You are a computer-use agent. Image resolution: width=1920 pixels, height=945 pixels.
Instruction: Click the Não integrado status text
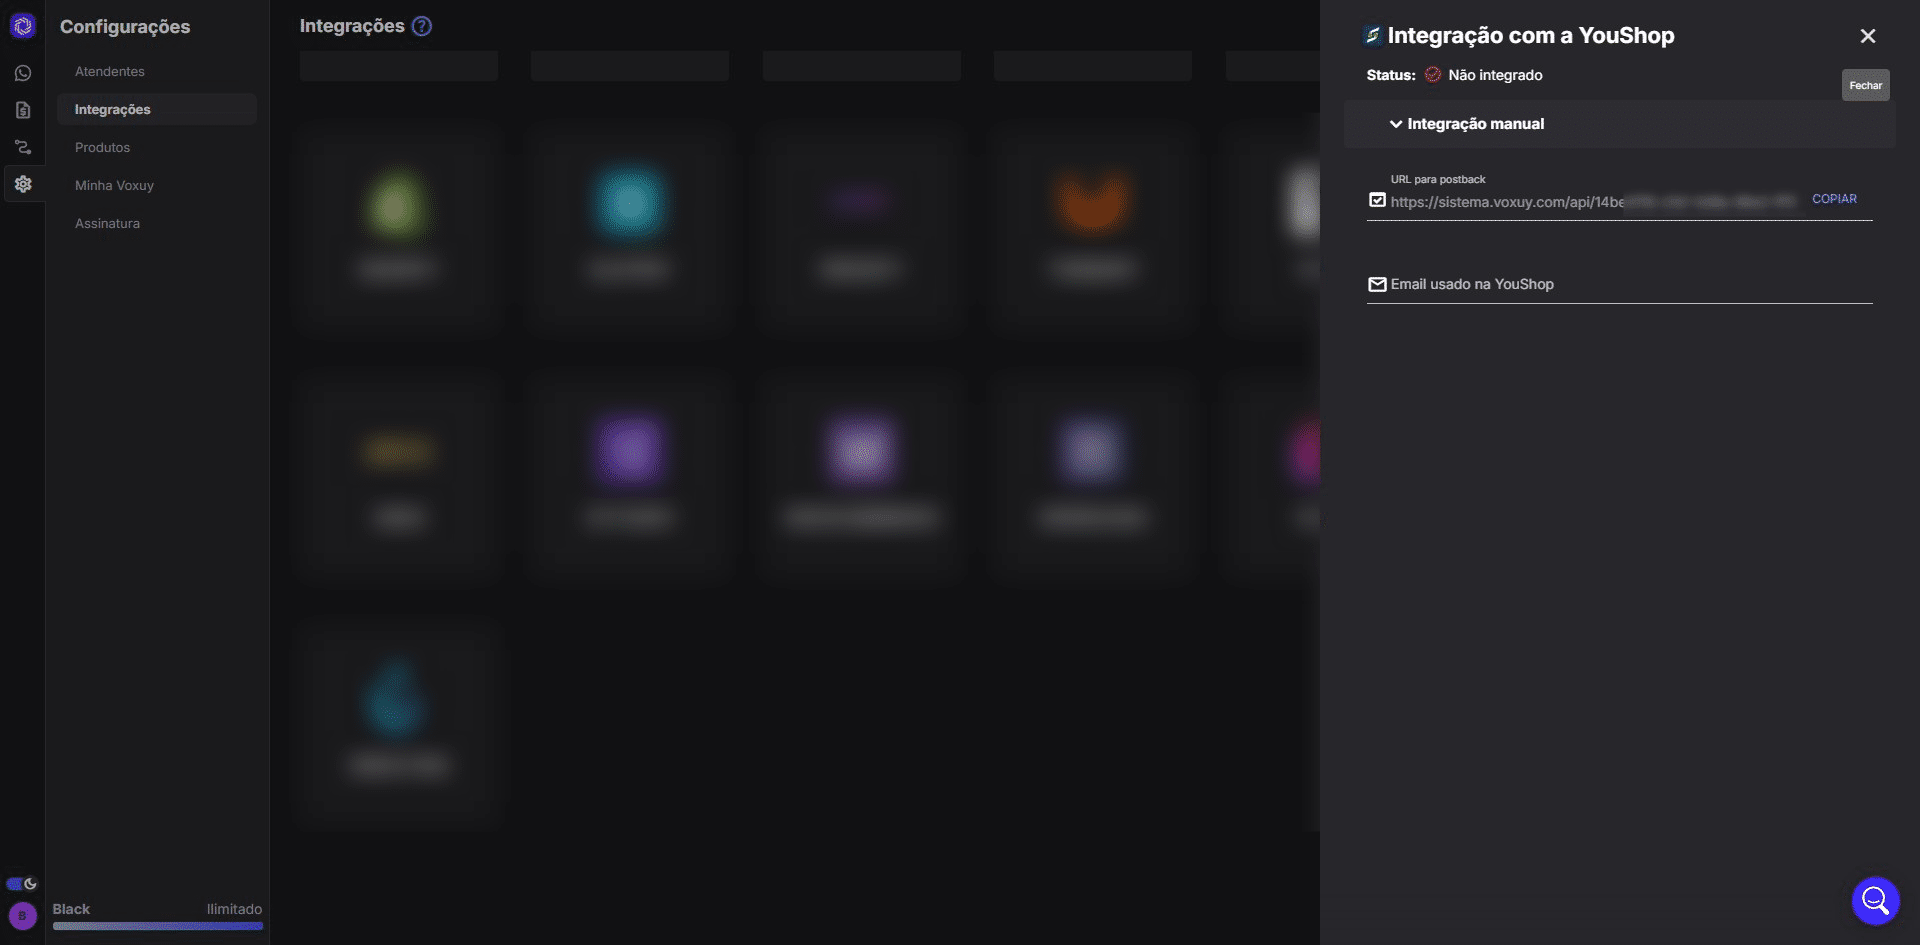tap(1495, 75)
